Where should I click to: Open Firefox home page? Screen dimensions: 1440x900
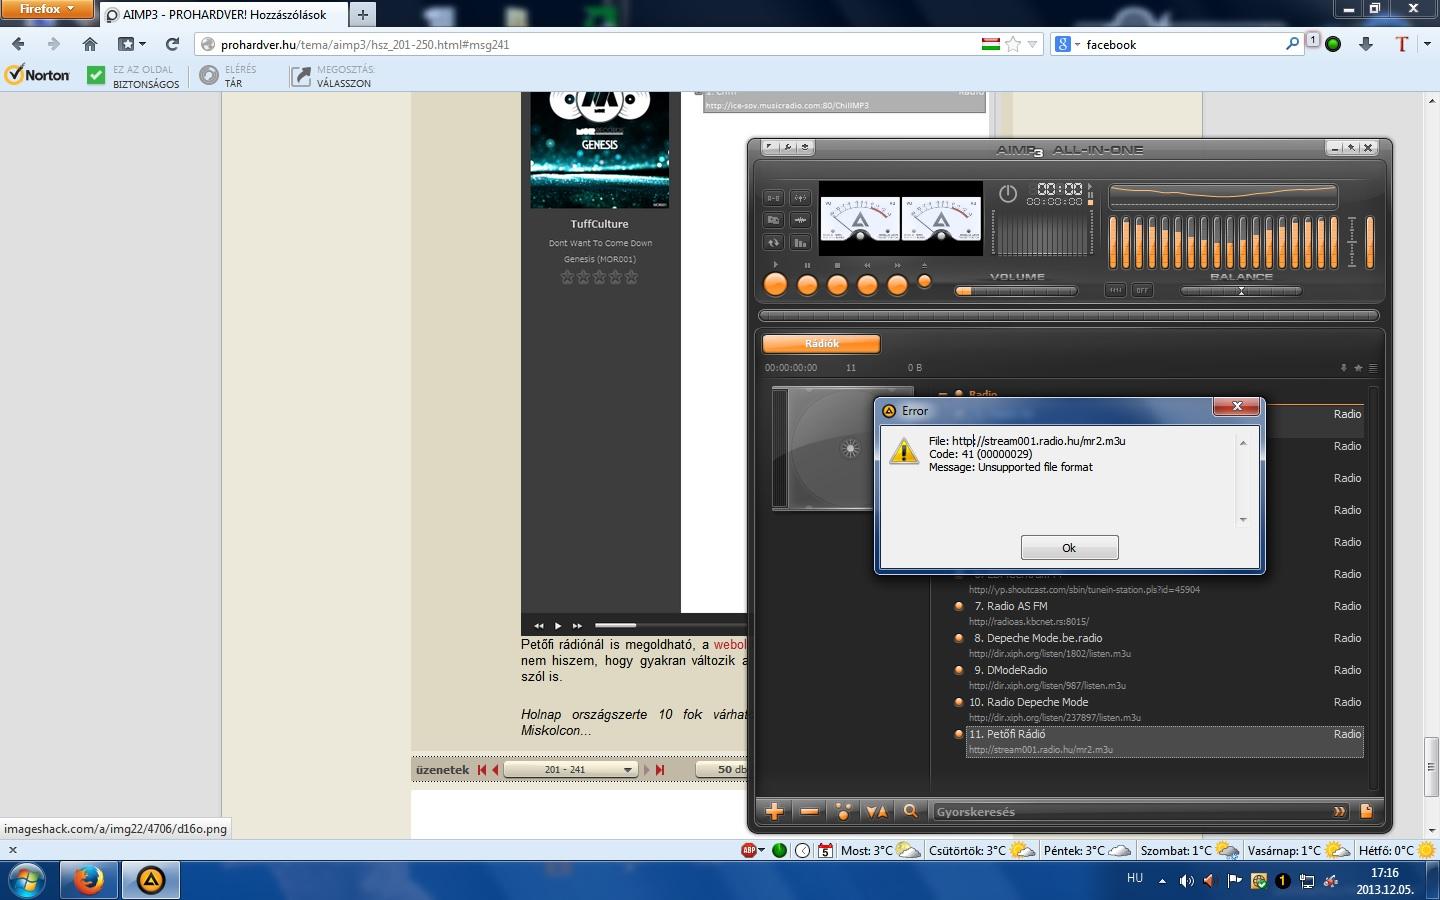[x=90, y=44]
